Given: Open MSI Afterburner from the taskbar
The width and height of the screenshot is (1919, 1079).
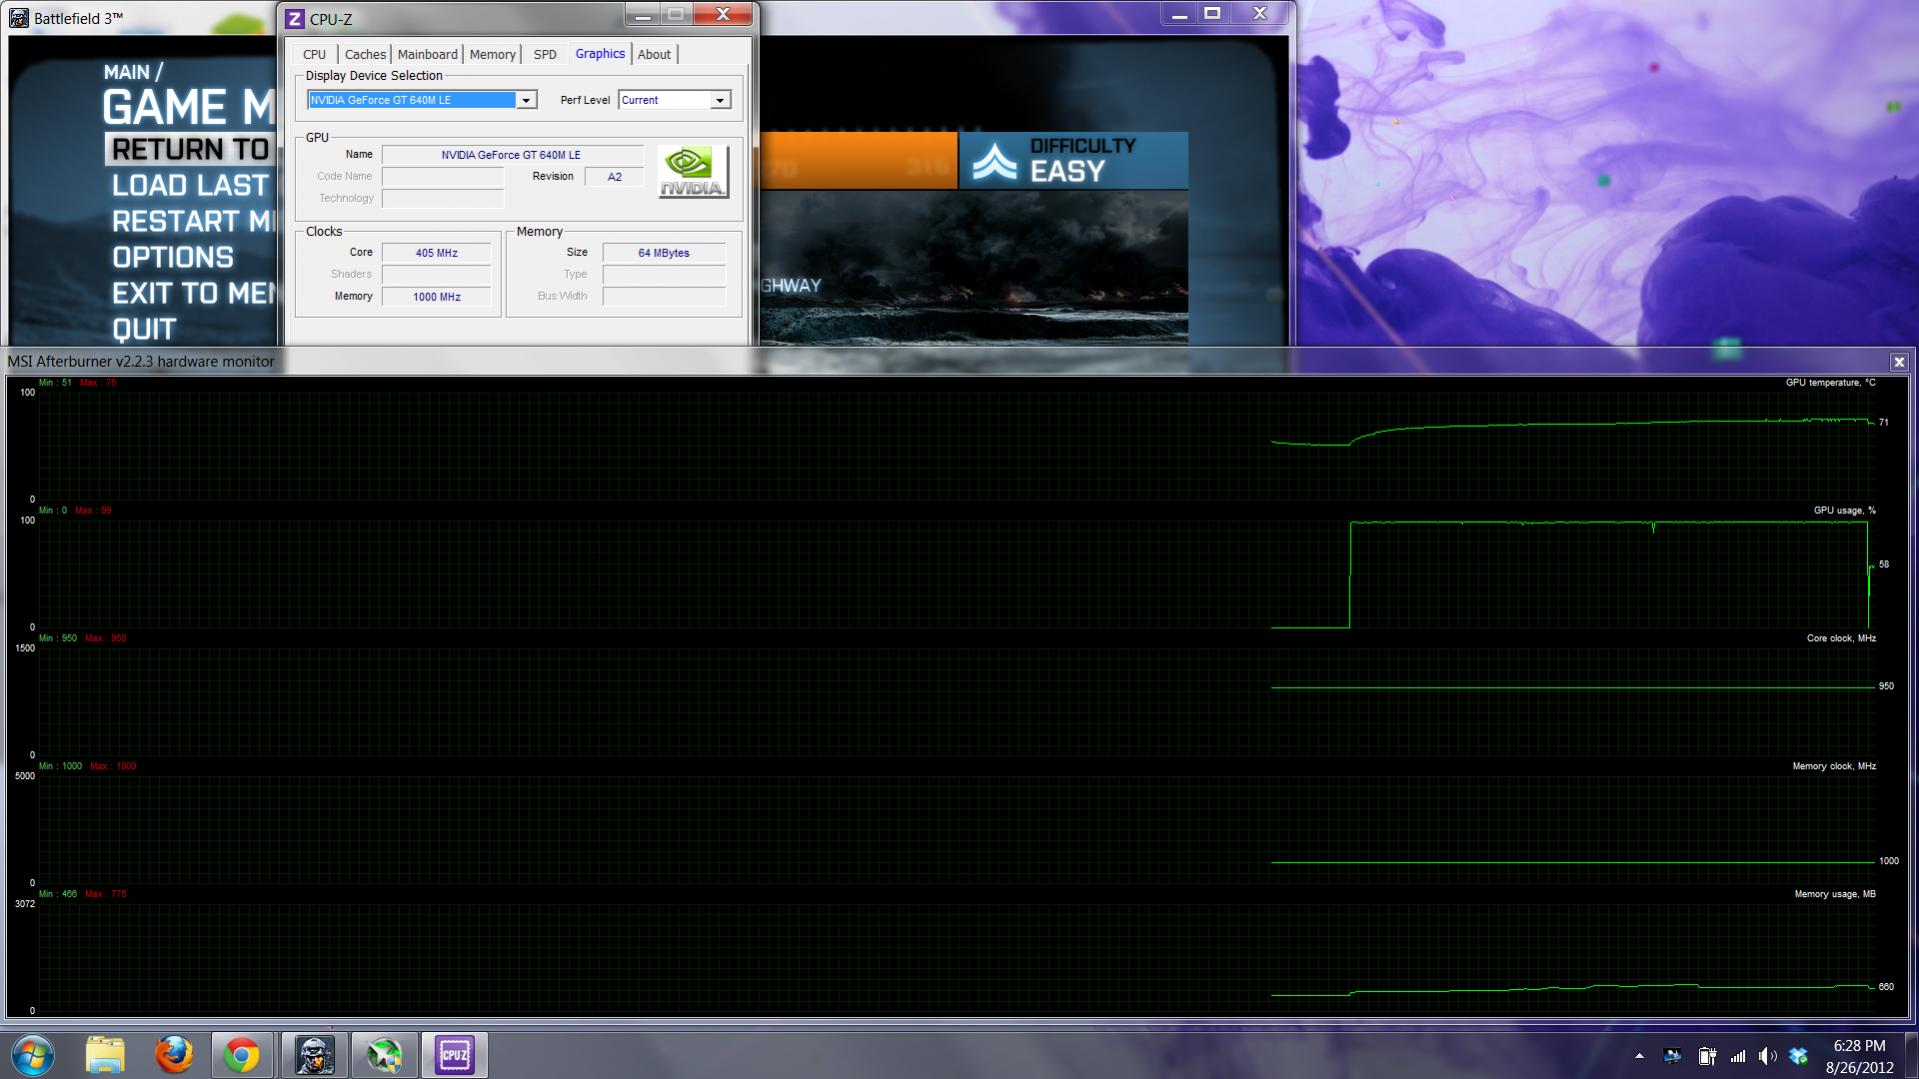Looking at the screenshot, I should coord(384,1055).
